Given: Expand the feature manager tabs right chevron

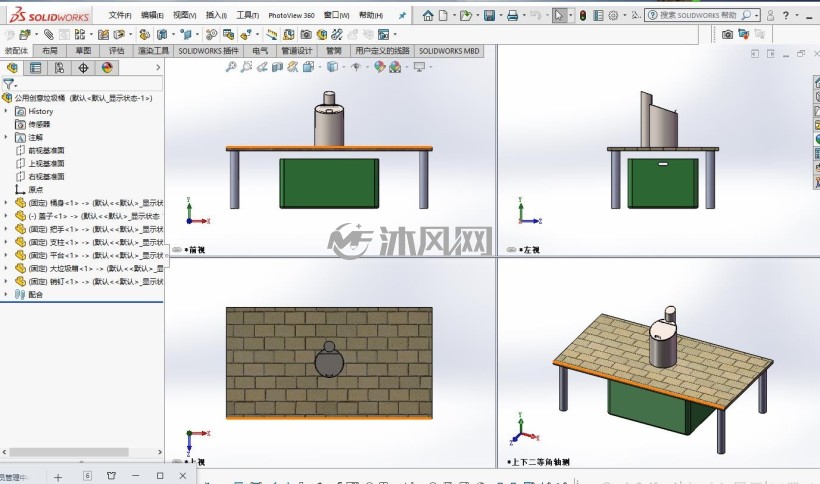Looking at the screenshot, I should click(158, 67).
